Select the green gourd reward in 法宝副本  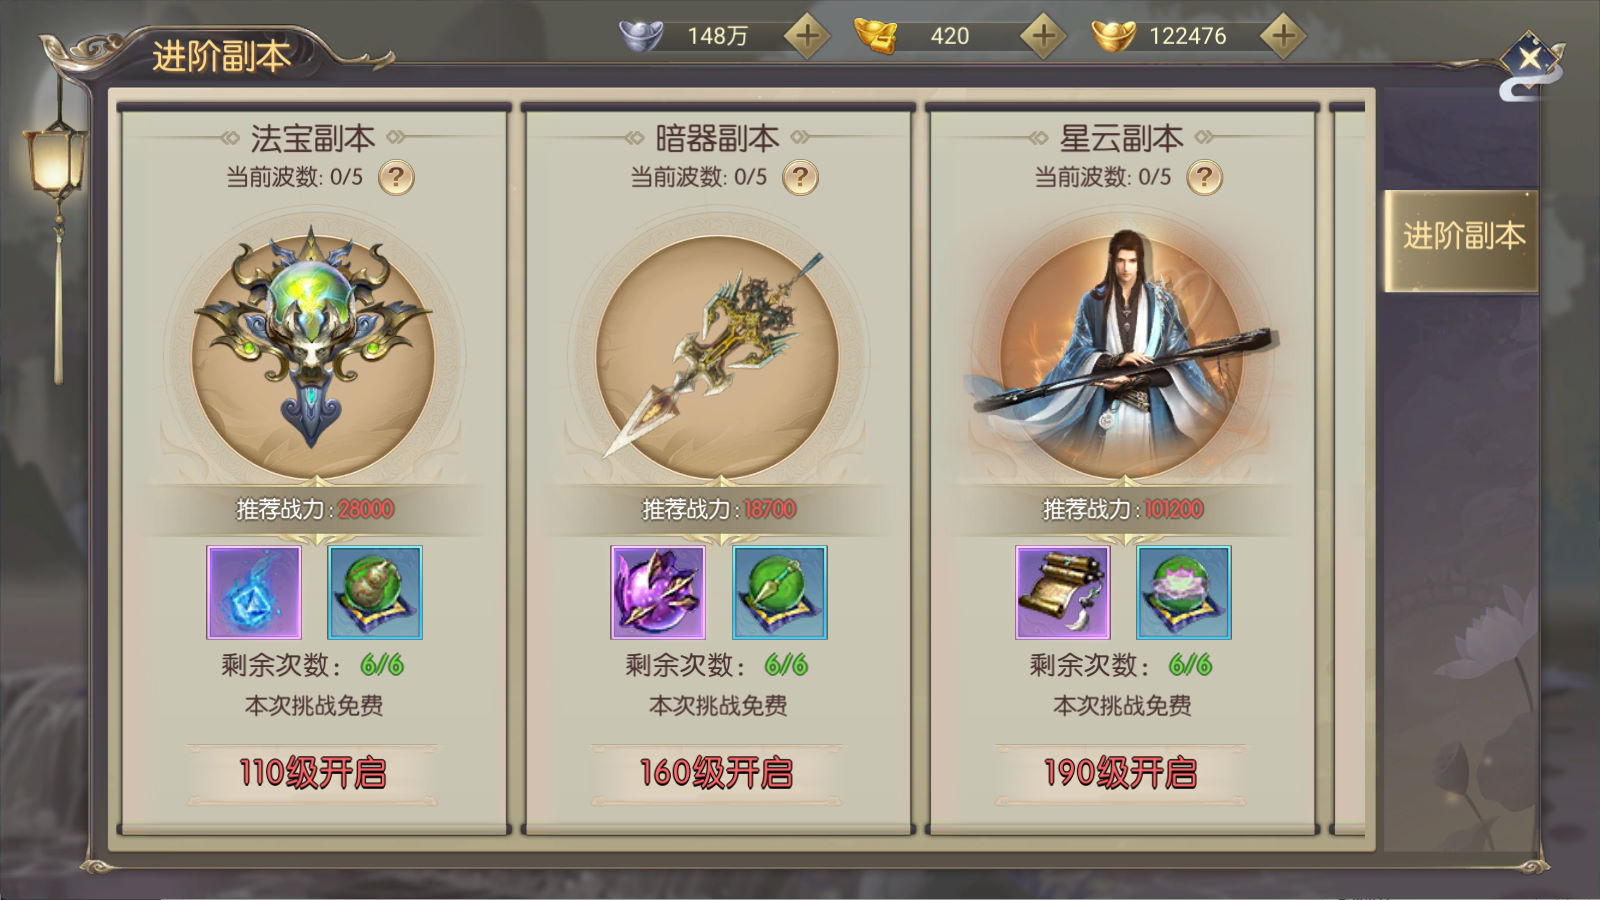click(x=375, y=592)
